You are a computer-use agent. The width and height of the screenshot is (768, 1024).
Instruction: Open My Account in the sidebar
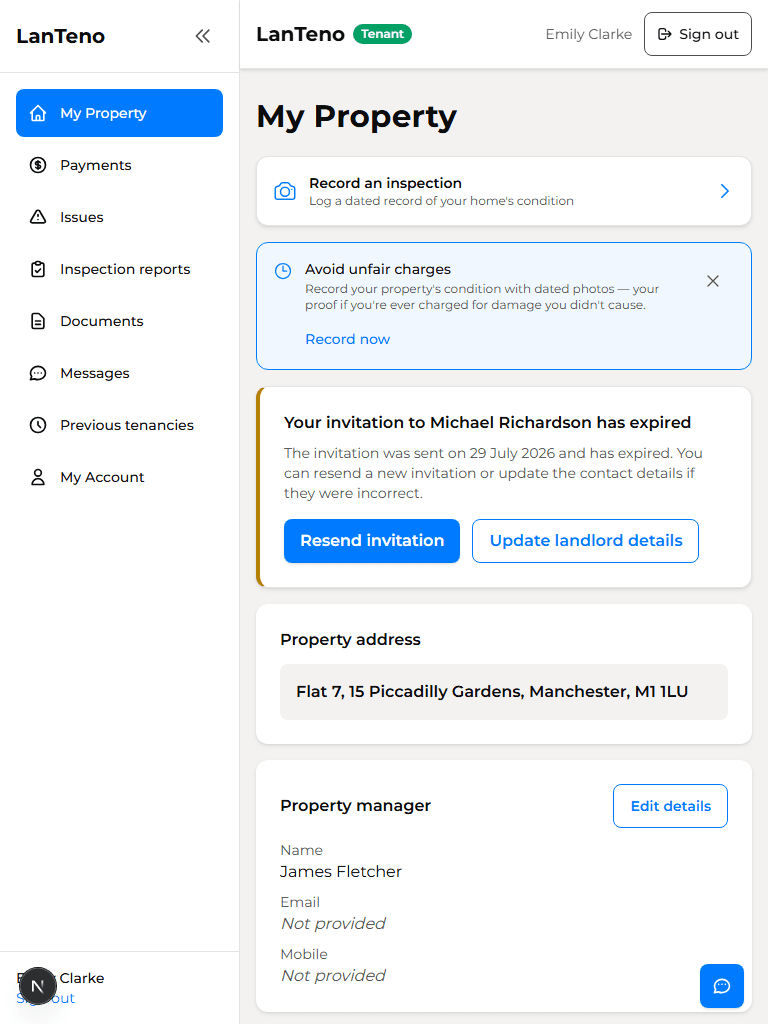coord(120,477)
